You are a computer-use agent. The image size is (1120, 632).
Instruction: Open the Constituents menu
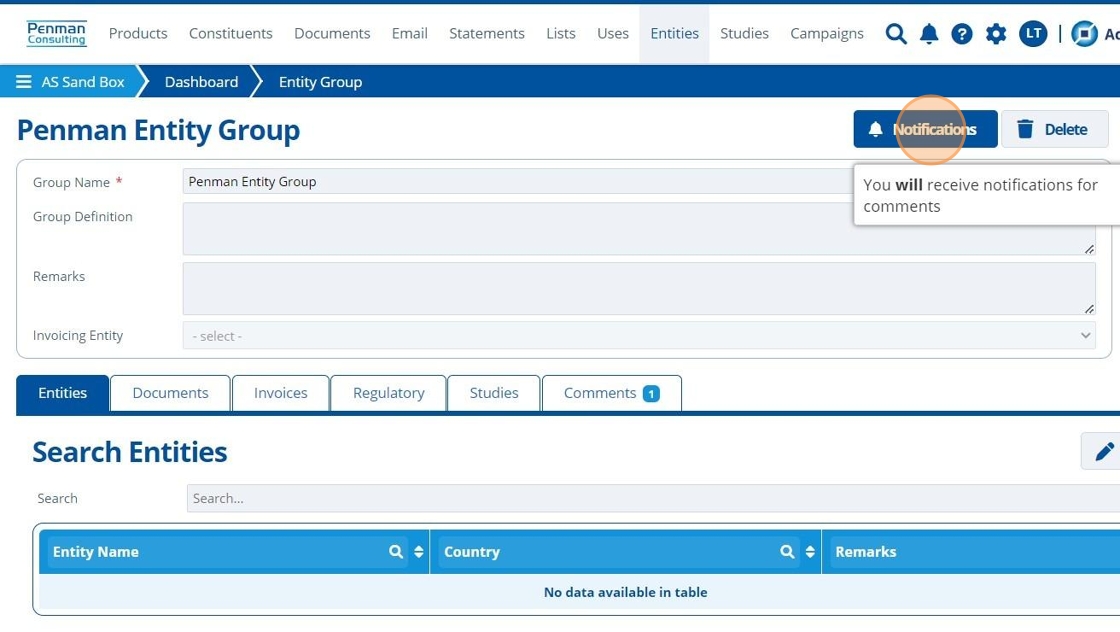tap(231, 34)
